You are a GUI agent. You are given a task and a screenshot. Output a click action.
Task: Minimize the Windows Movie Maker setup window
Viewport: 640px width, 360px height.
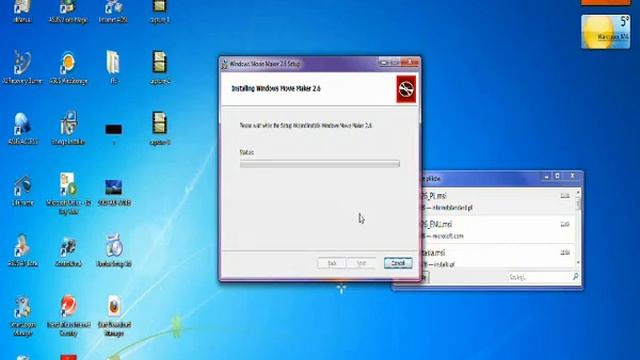[x=383, y=62]
